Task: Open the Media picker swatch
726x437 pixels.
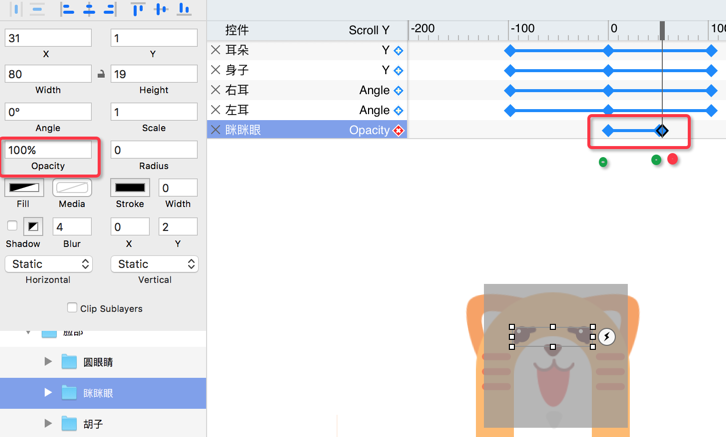Action: click(72, 187)
